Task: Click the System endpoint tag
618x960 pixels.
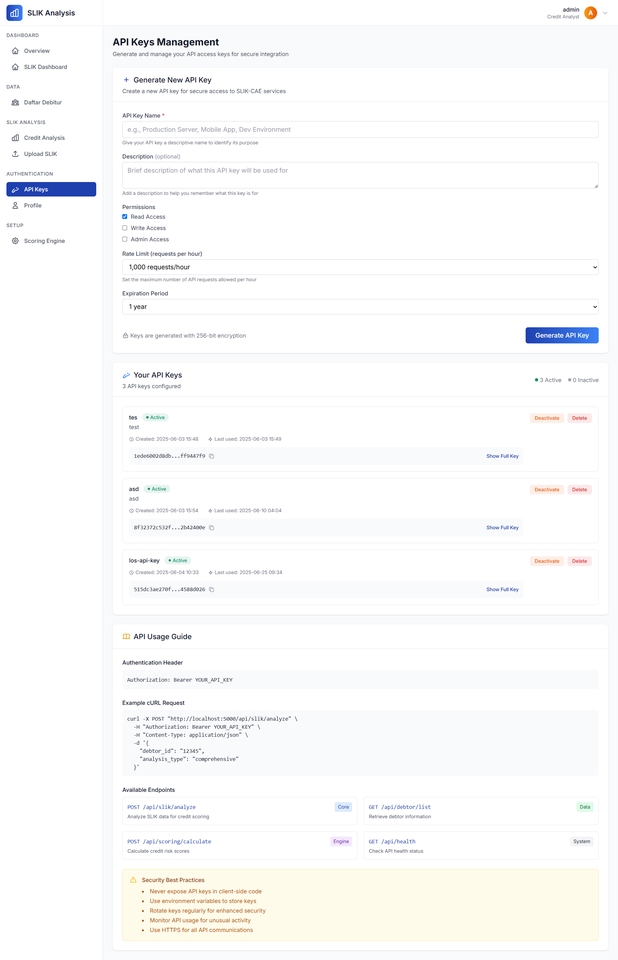Action: (582, 841)
